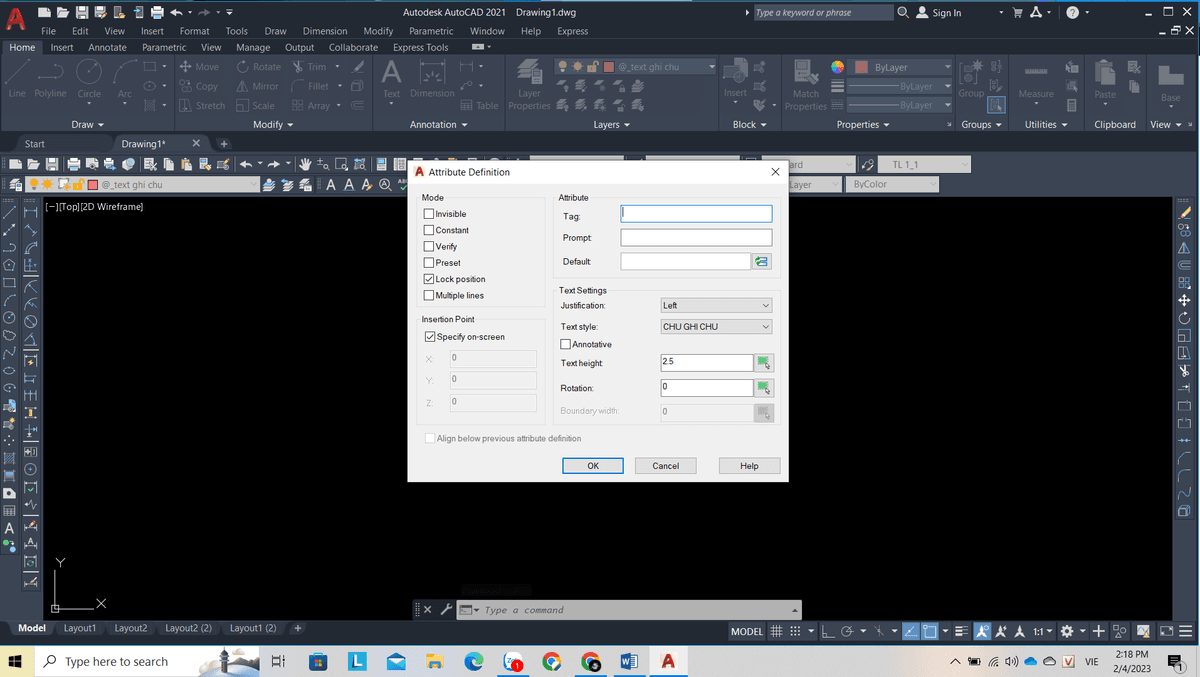Click the red layer color swatch in ribbon
The width and height of the screenshot is (1200, 677).
click(608, 67)
